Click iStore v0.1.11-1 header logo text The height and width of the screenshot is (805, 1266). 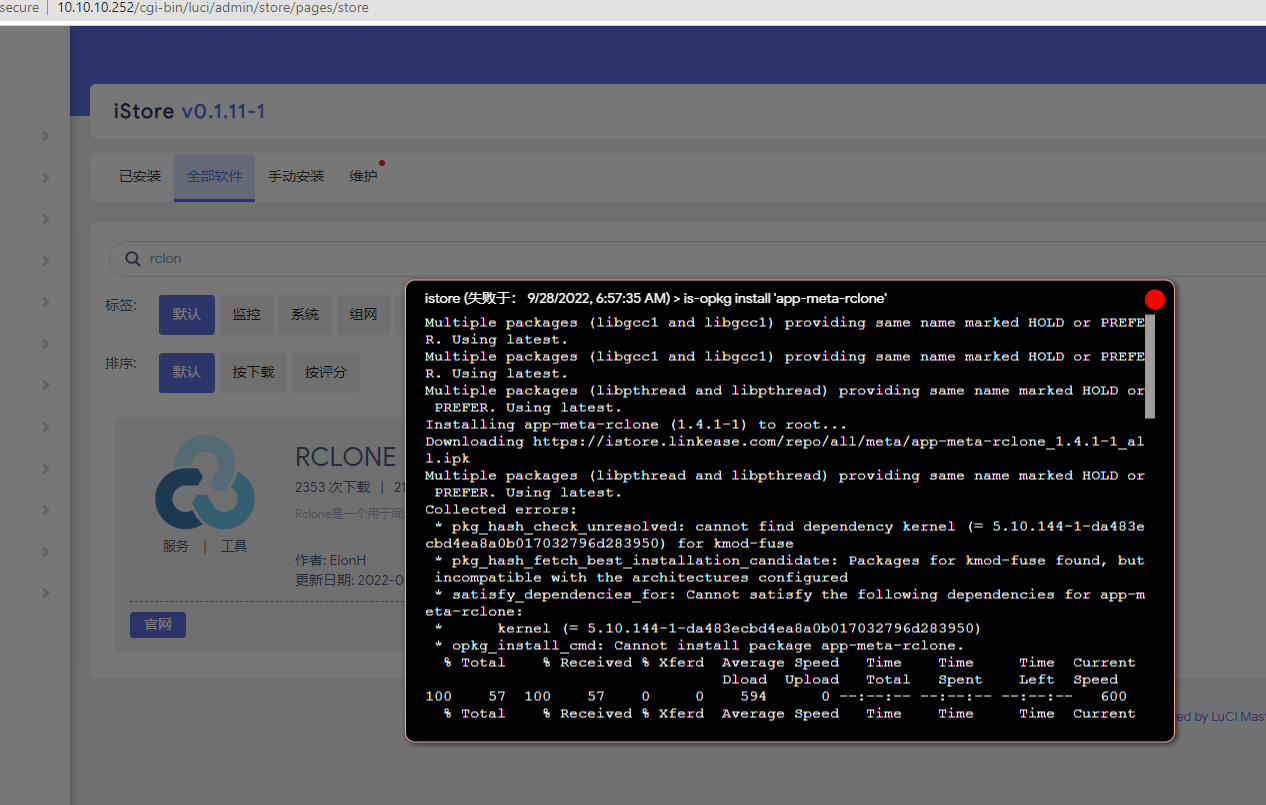[188, 111]
